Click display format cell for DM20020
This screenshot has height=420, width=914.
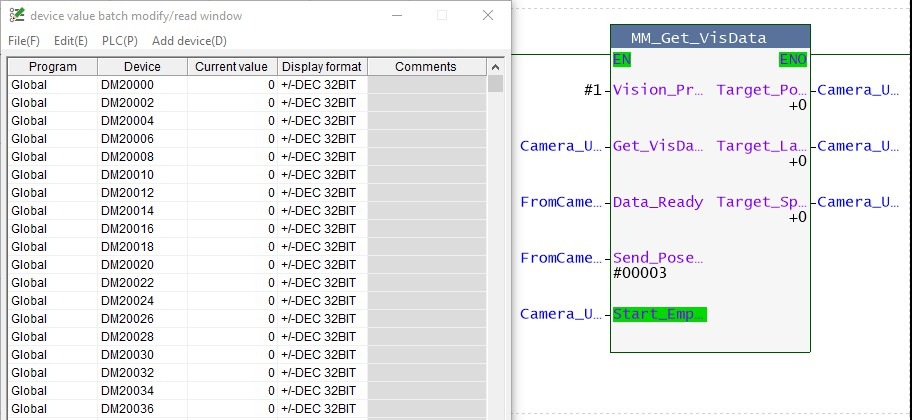point(322,265)
